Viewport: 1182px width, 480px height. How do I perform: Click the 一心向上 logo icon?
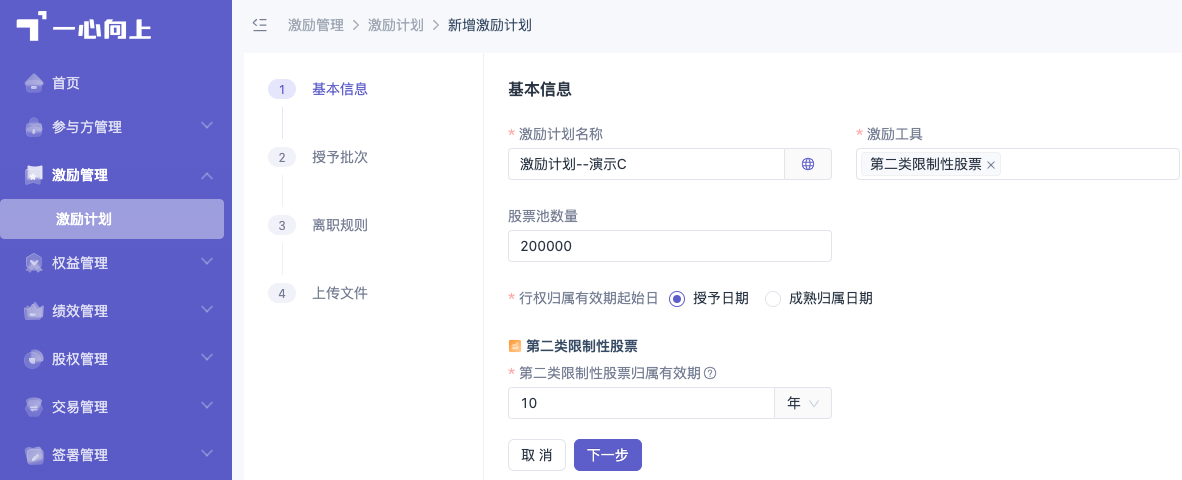32,26
